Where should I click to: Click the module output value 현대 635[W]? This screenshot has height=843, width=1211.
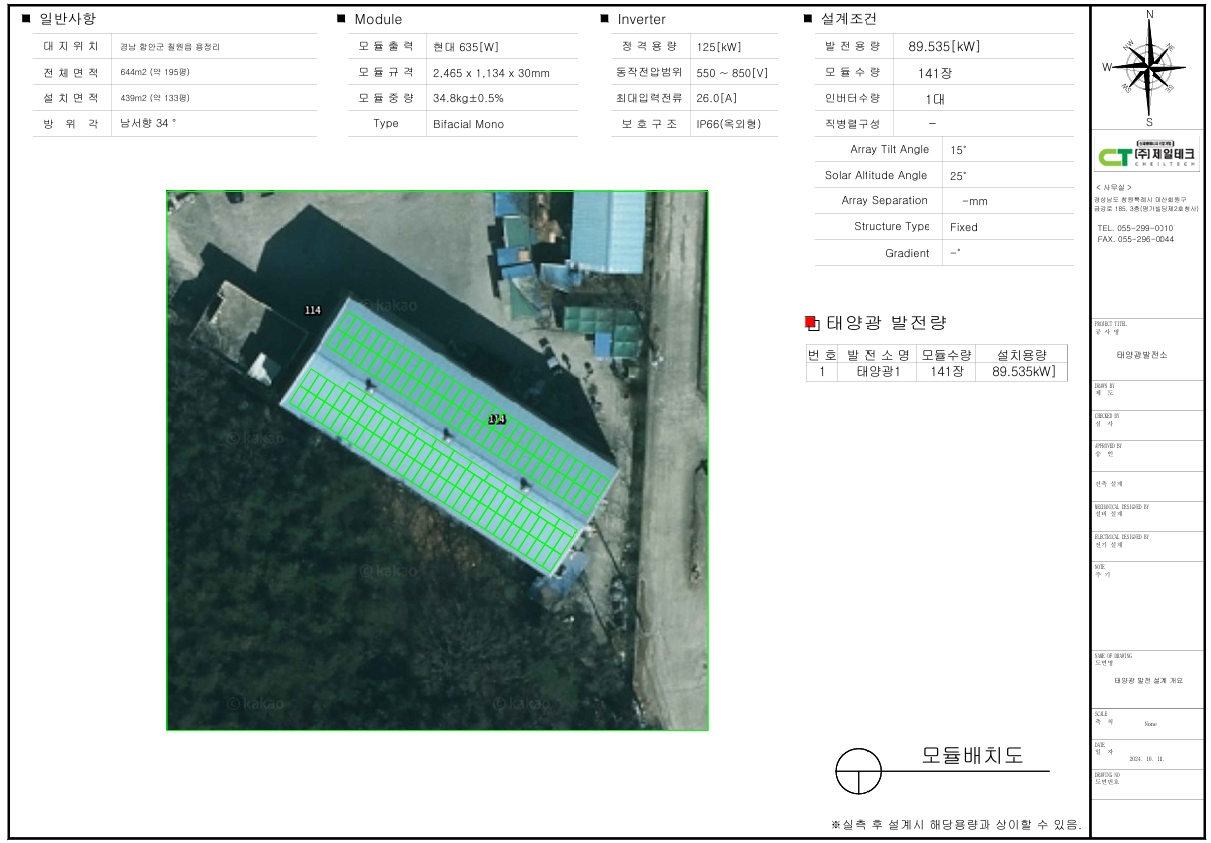pyautogui.click(x=464, y=46)
